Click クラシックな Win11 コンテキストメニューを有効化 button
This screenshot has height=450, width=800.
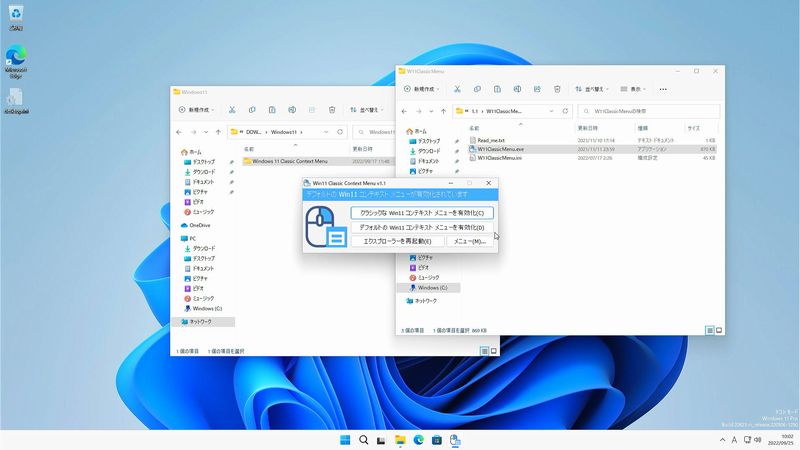coord(422,213)
